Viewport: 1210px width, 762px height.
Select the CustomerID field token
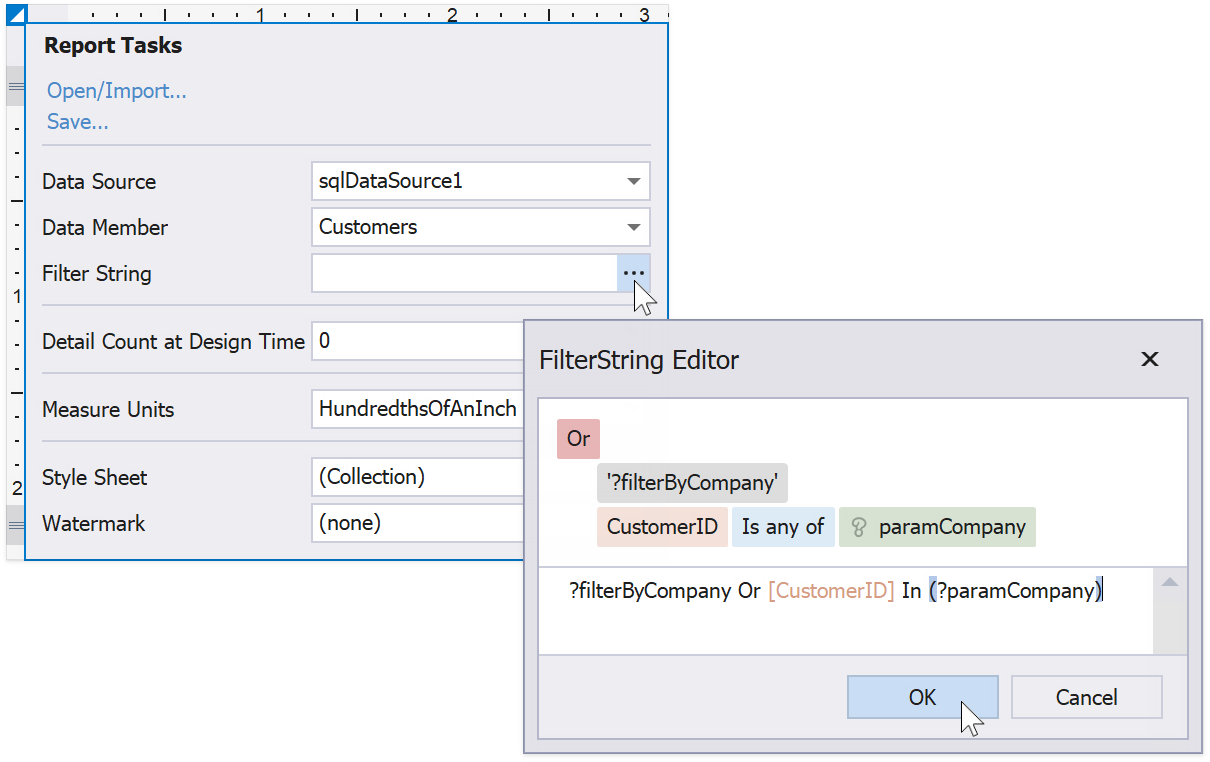pos(662,527)
